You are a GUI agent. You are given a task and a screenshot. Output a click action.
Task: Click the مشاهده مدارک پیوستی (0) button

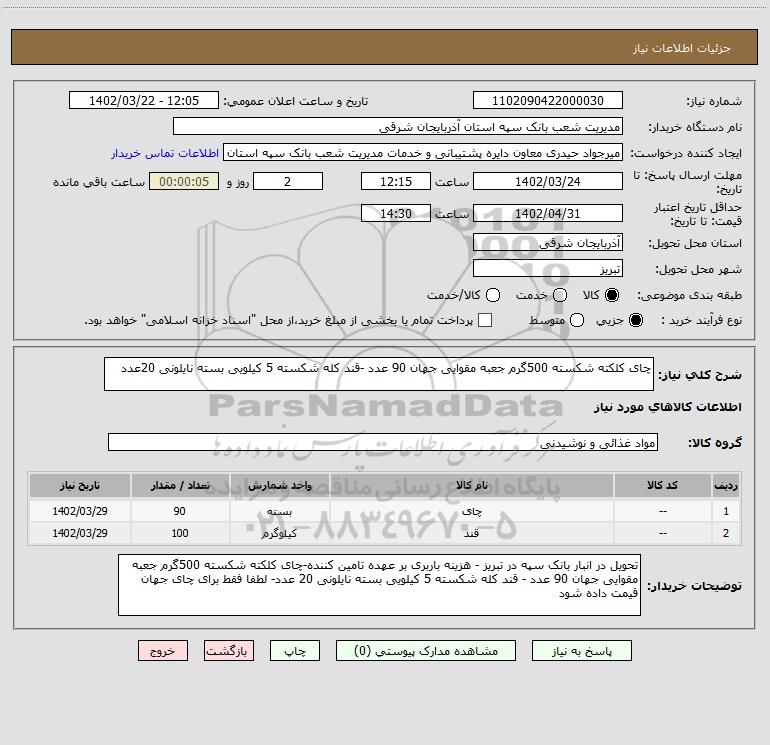(x=426, y=651)
